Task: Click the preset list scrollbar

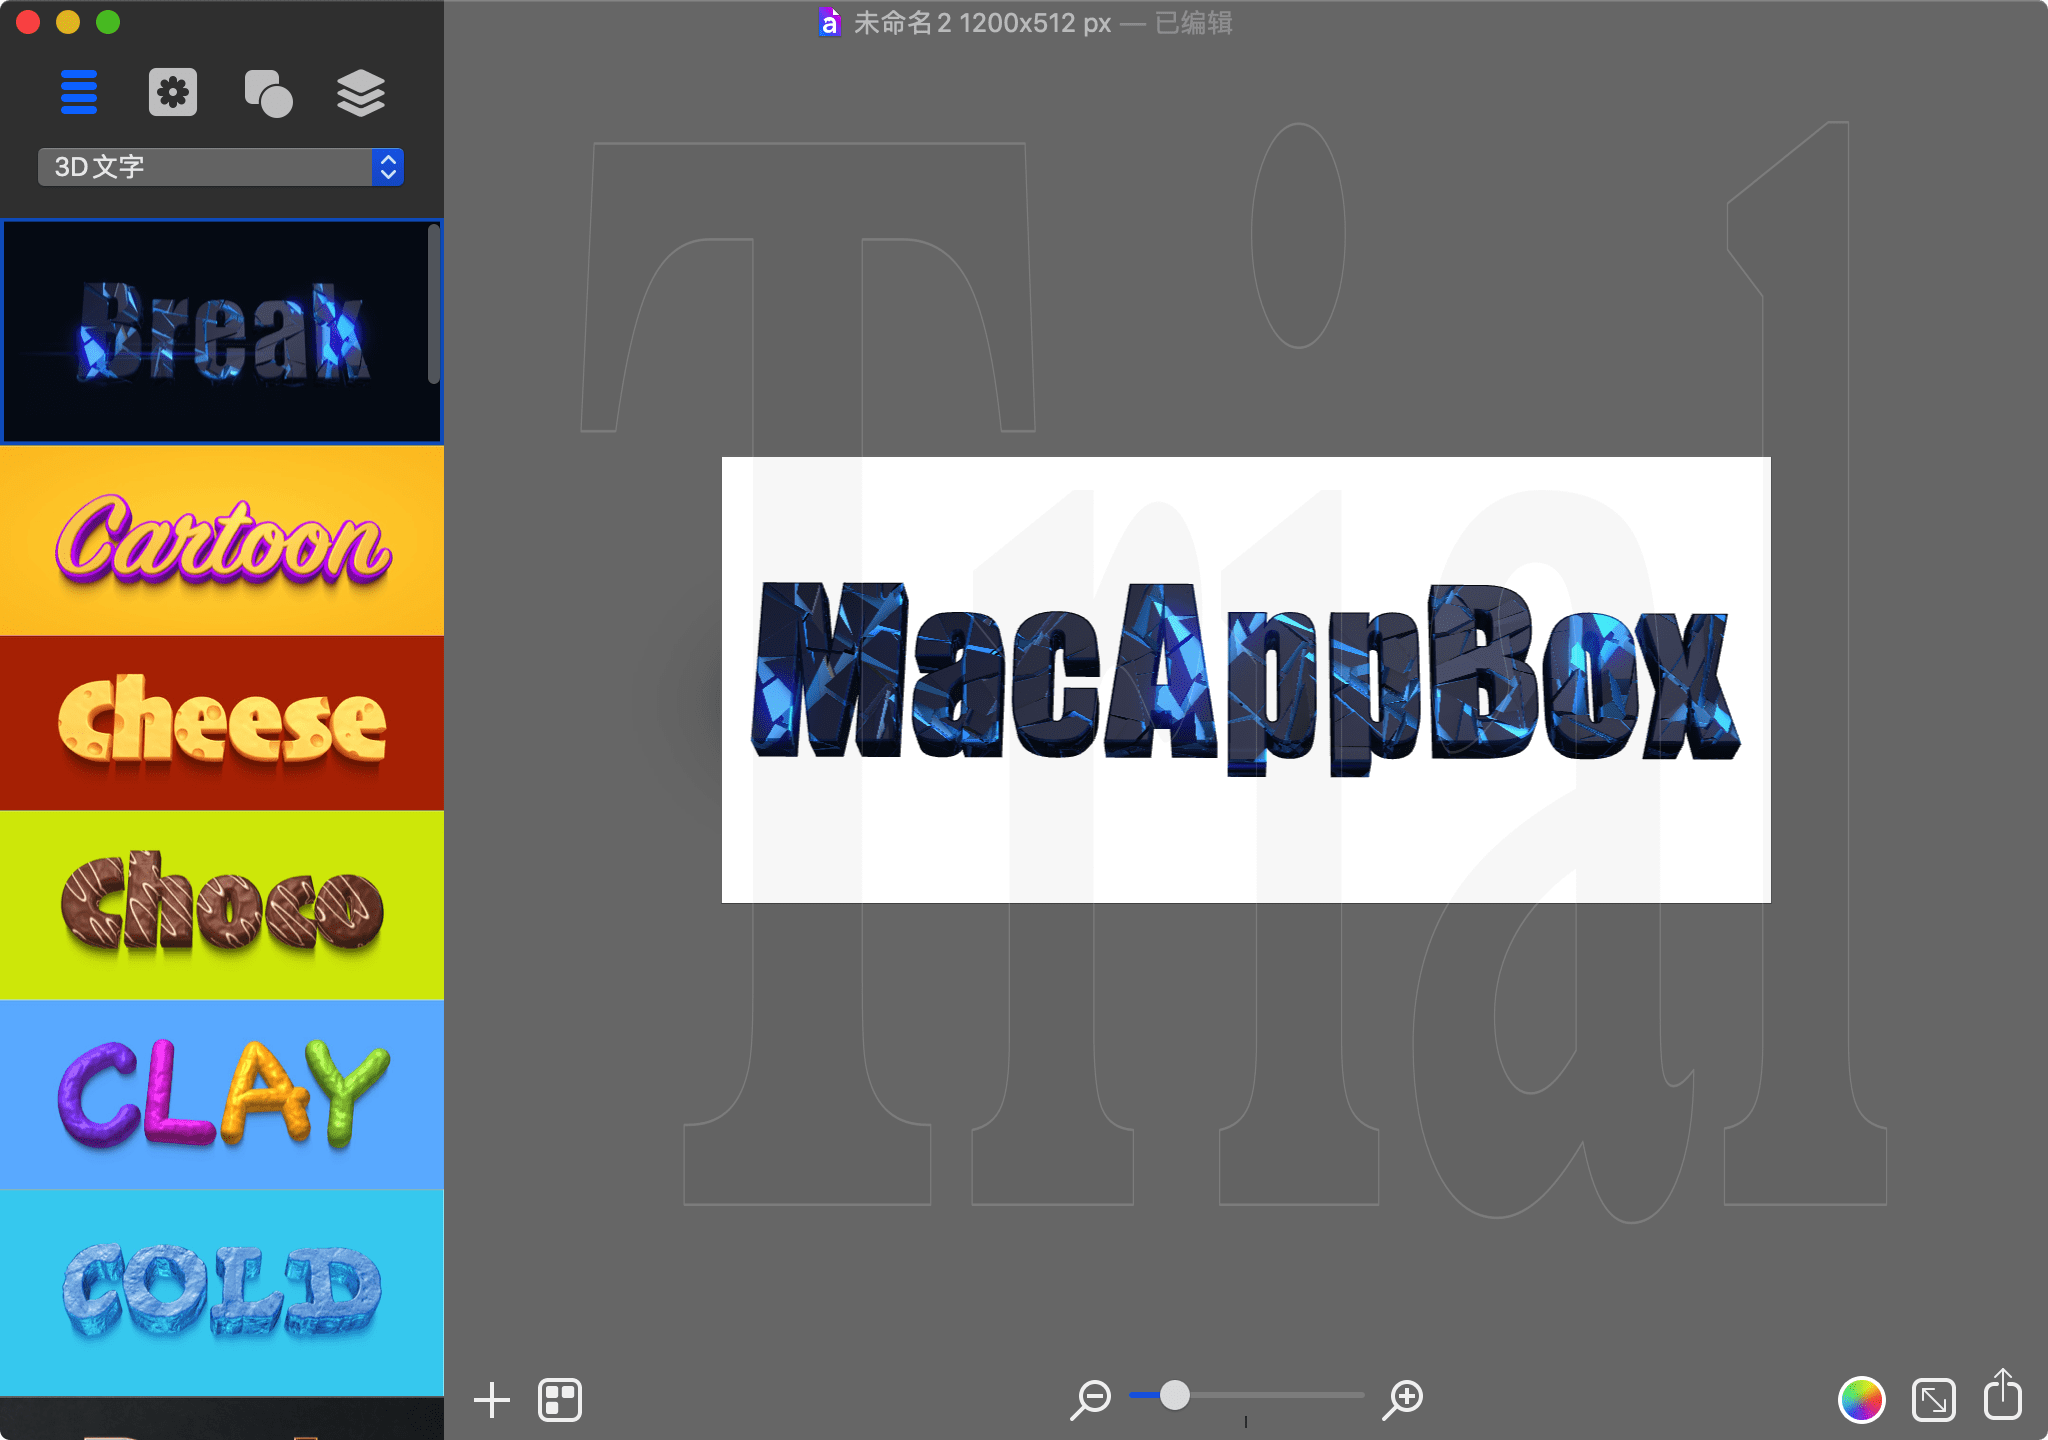Action: click(x=434, y=304)
